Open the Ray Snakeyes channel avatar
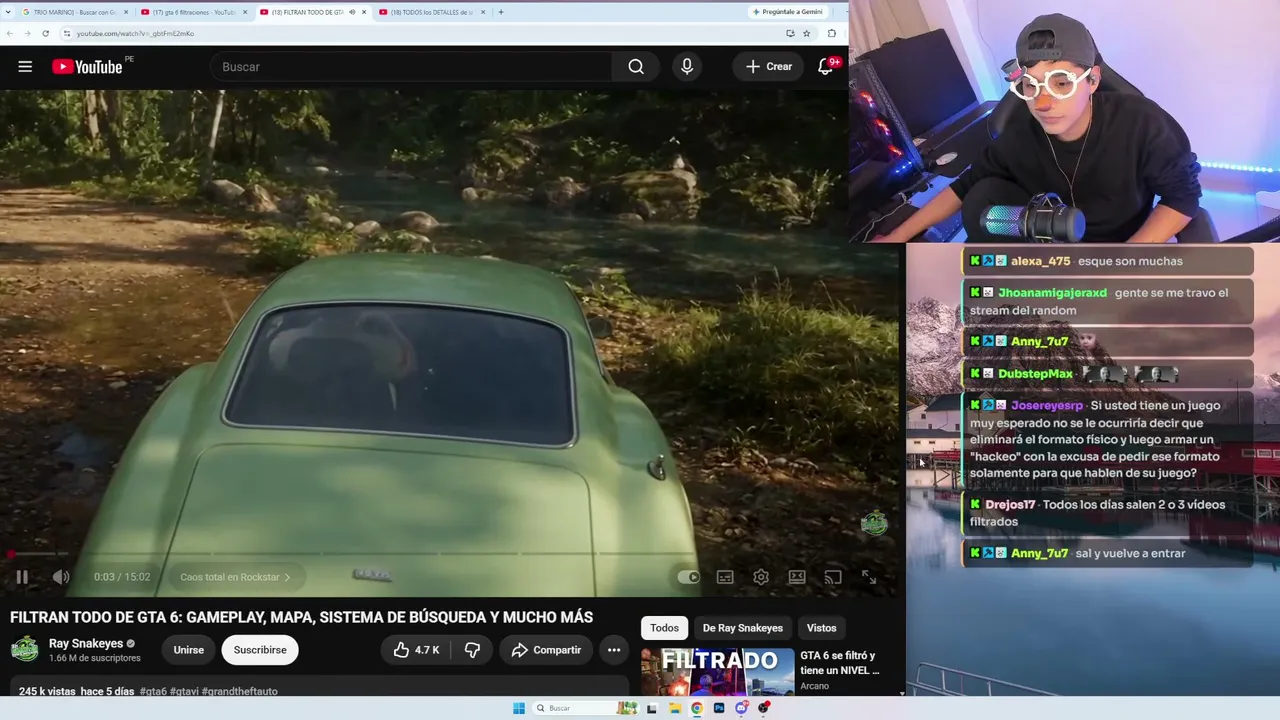This screenshot has height=720, width=1280. [x=25, y=650]
